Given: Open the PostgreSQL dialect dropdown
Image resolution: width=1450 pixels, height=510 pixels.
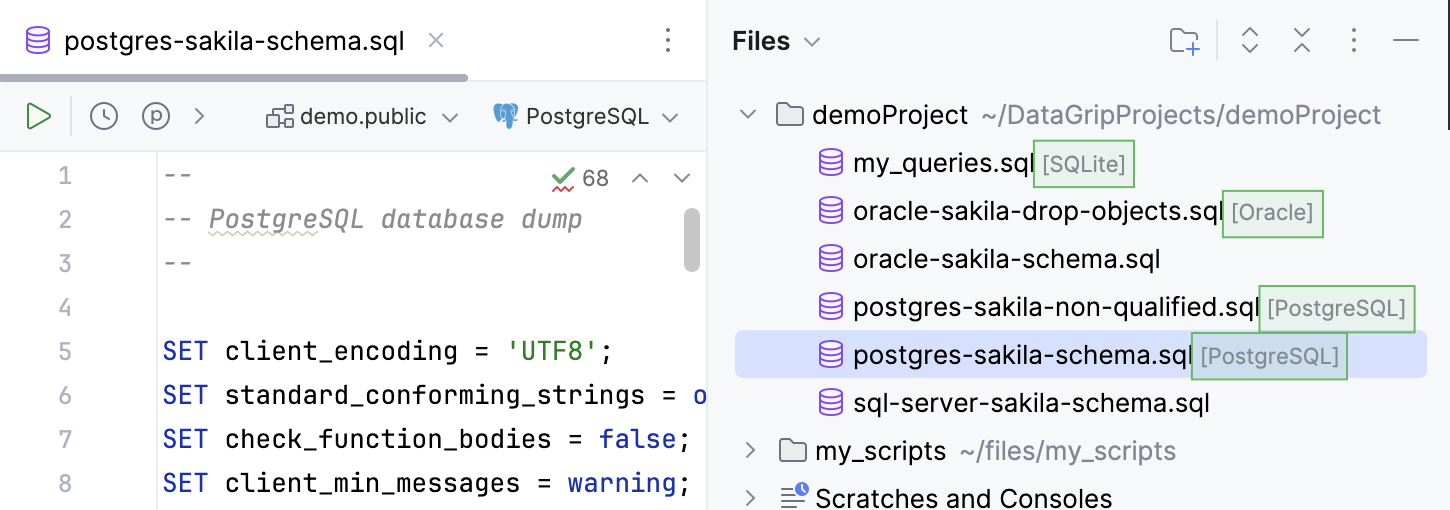Looking at the screenshot, I should click(x=586, y=117).
